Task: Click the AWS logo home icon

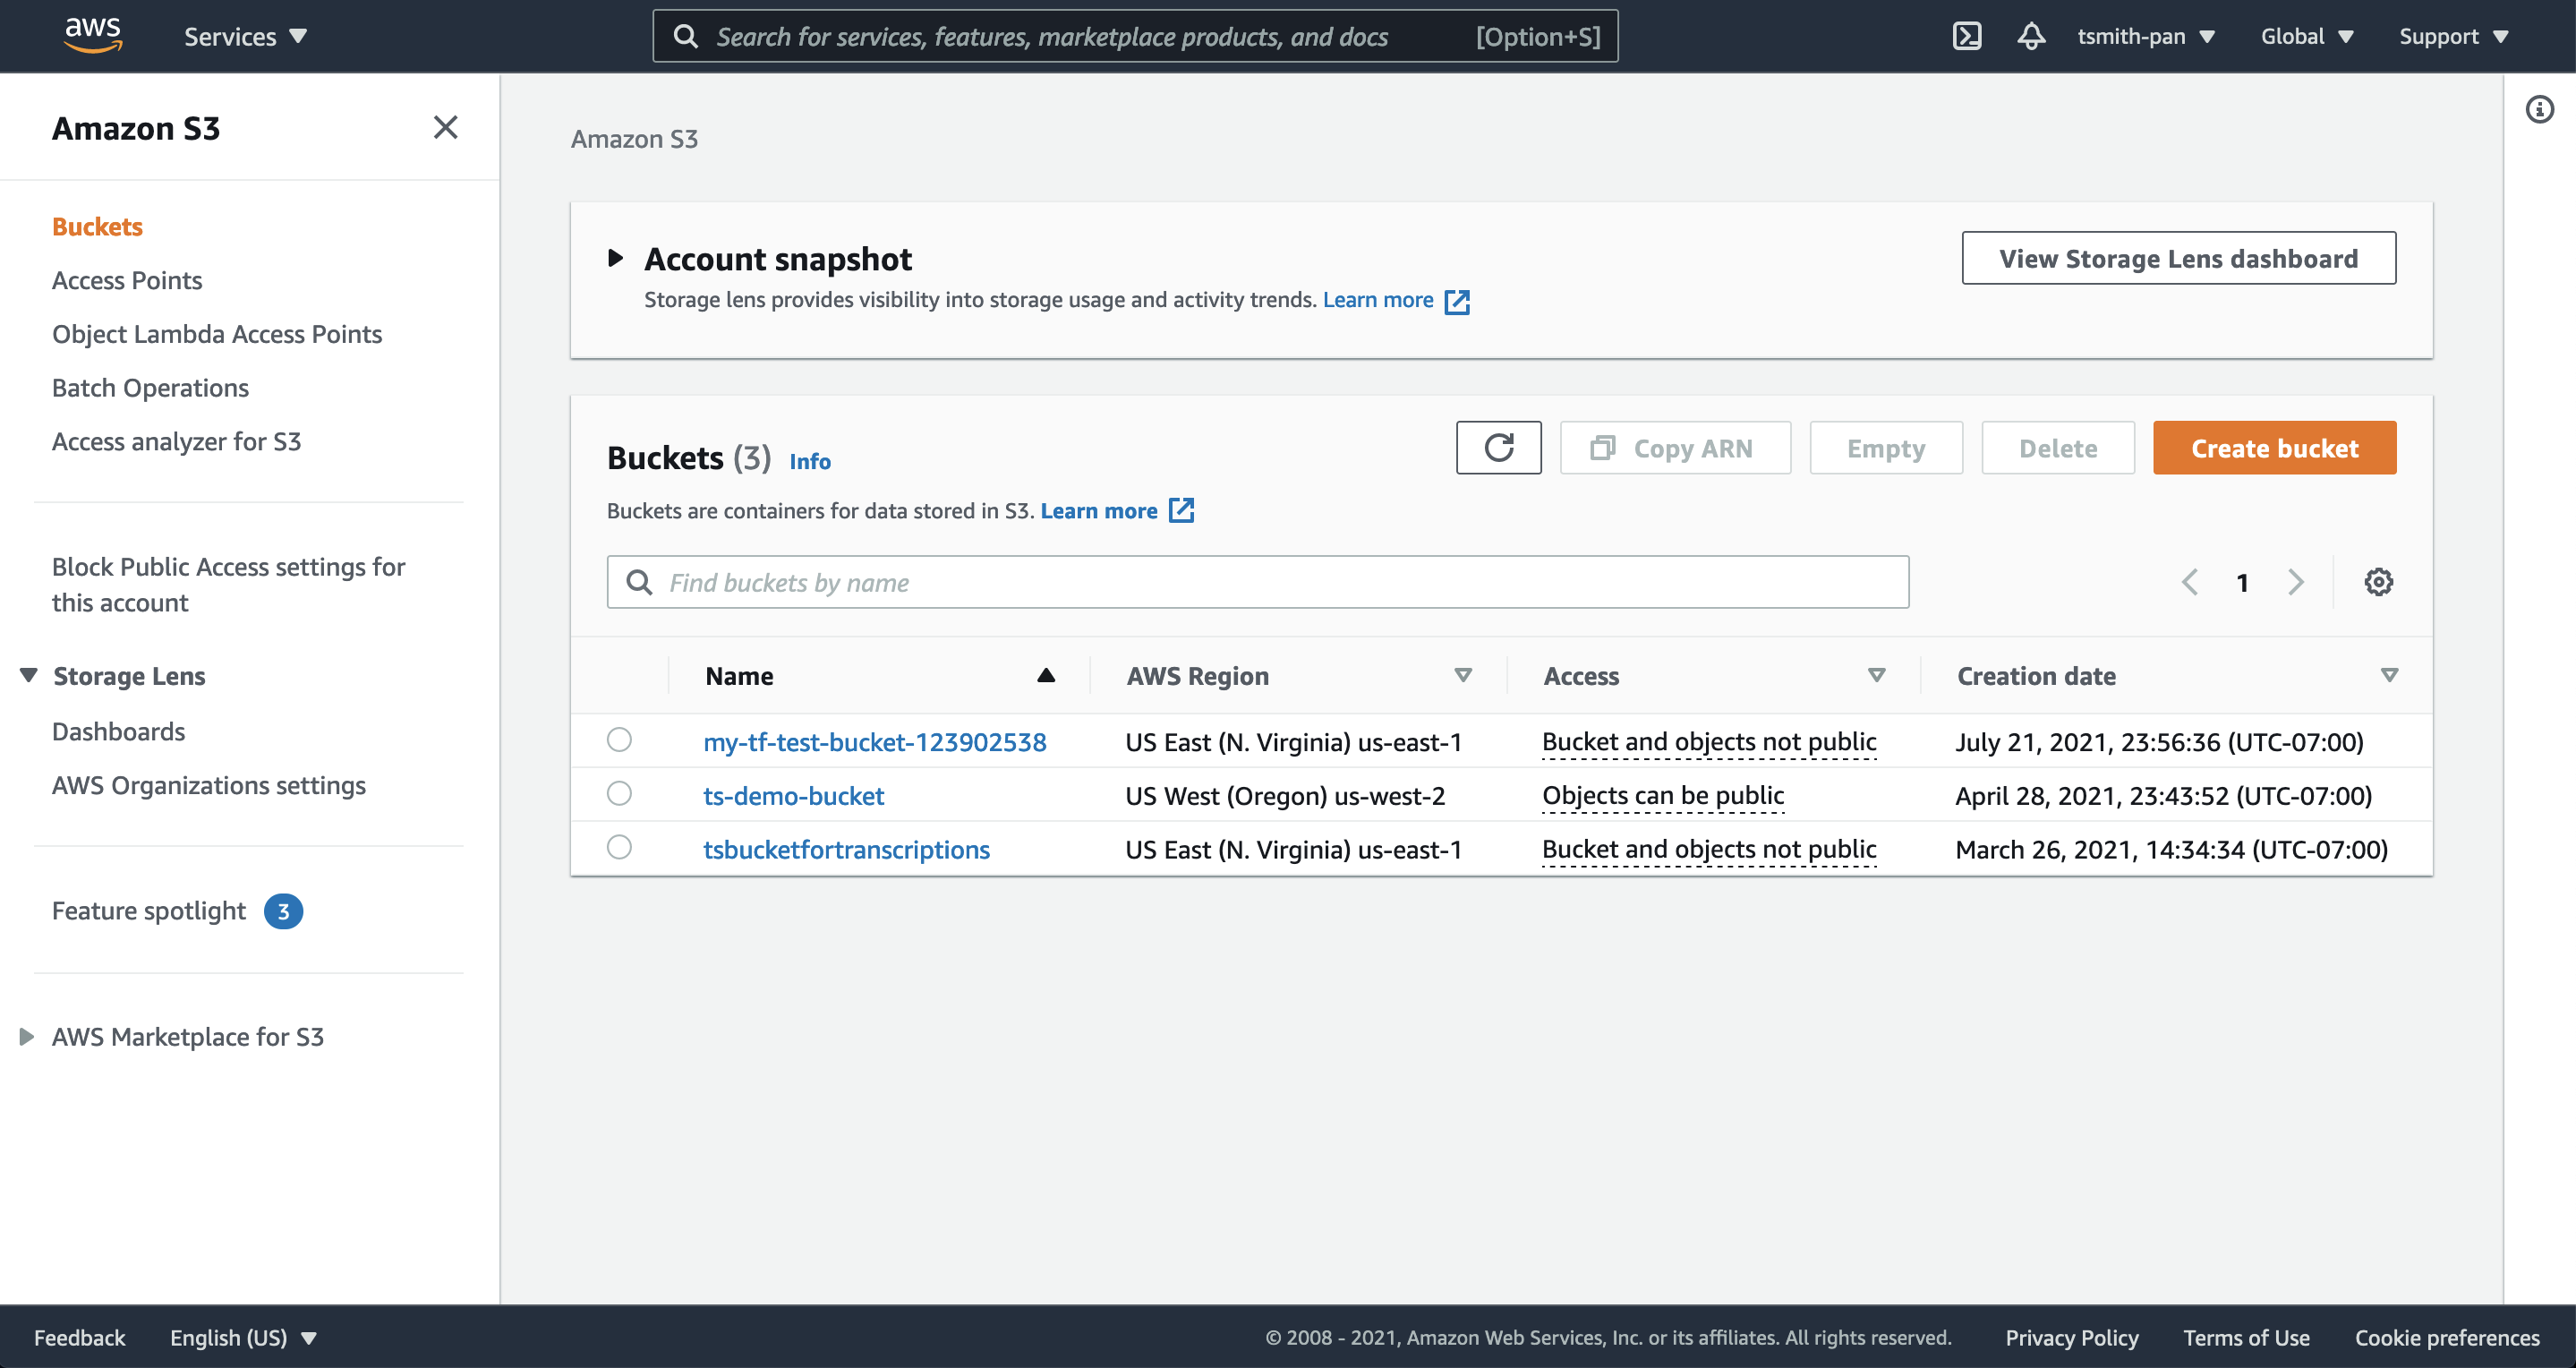Action: coord(93,35)
